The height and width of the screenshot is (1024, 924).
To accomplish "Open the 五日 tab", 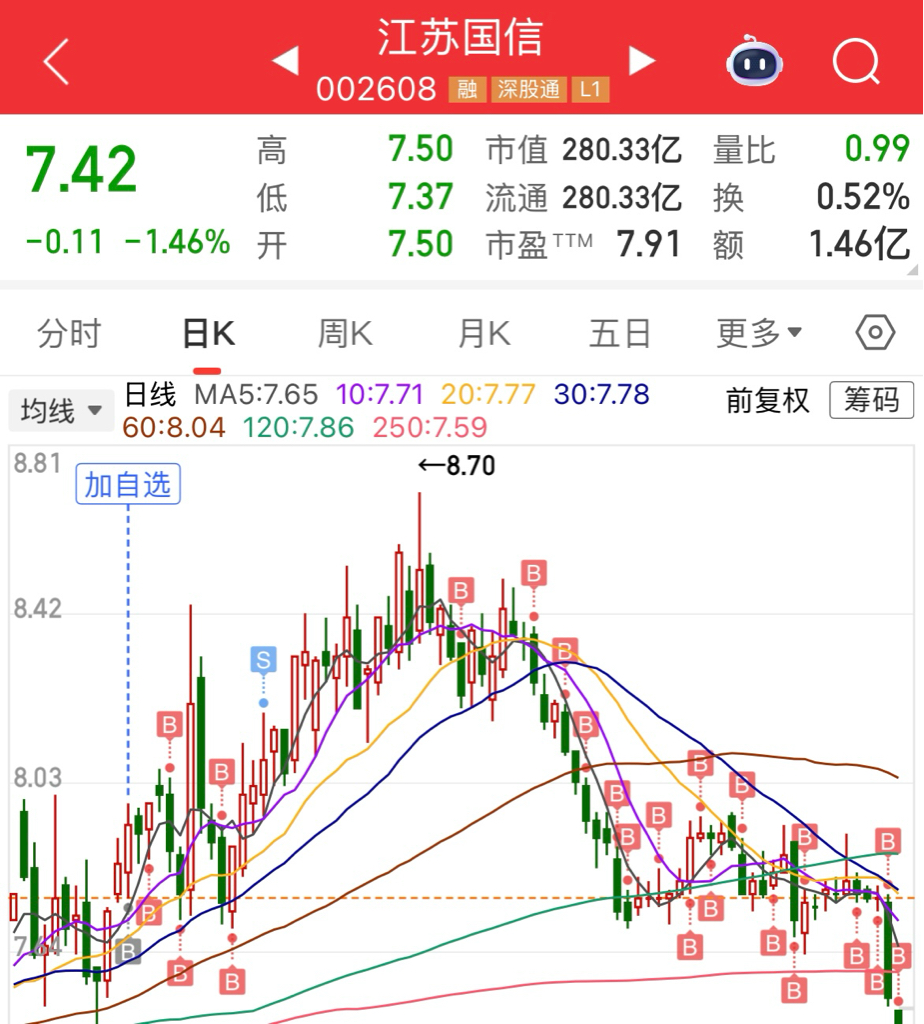I will 620,334.
